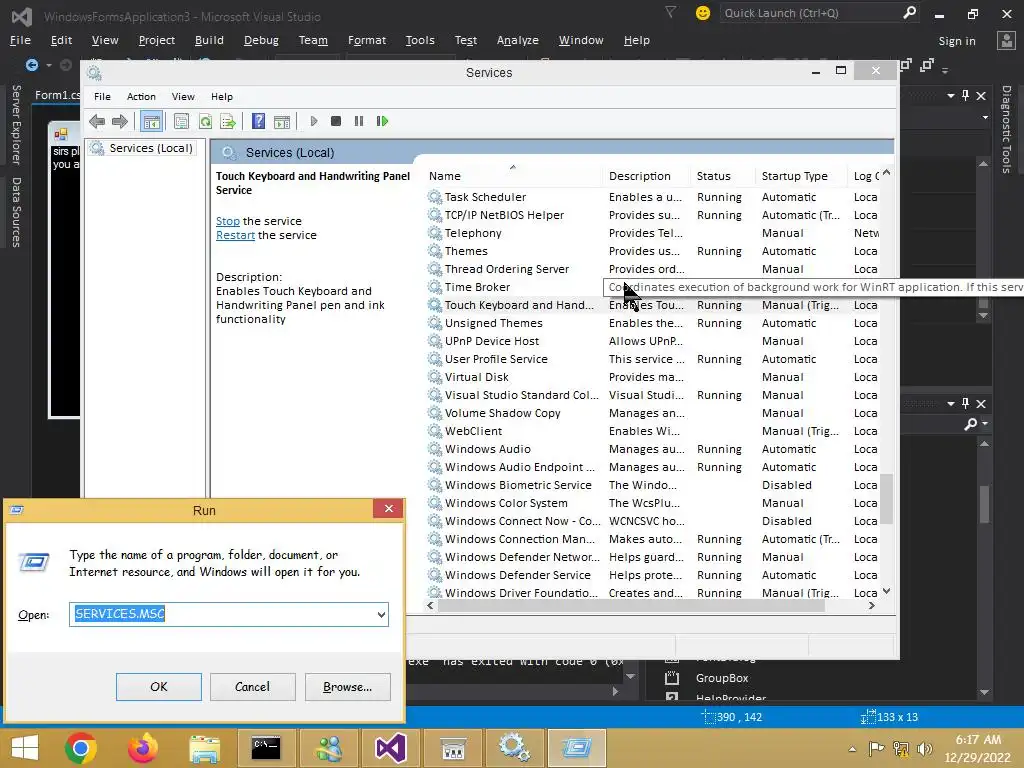Screen dimensions: 1024x768
Task: Click Sign in in Visual Studio
Action: (957, 41)
